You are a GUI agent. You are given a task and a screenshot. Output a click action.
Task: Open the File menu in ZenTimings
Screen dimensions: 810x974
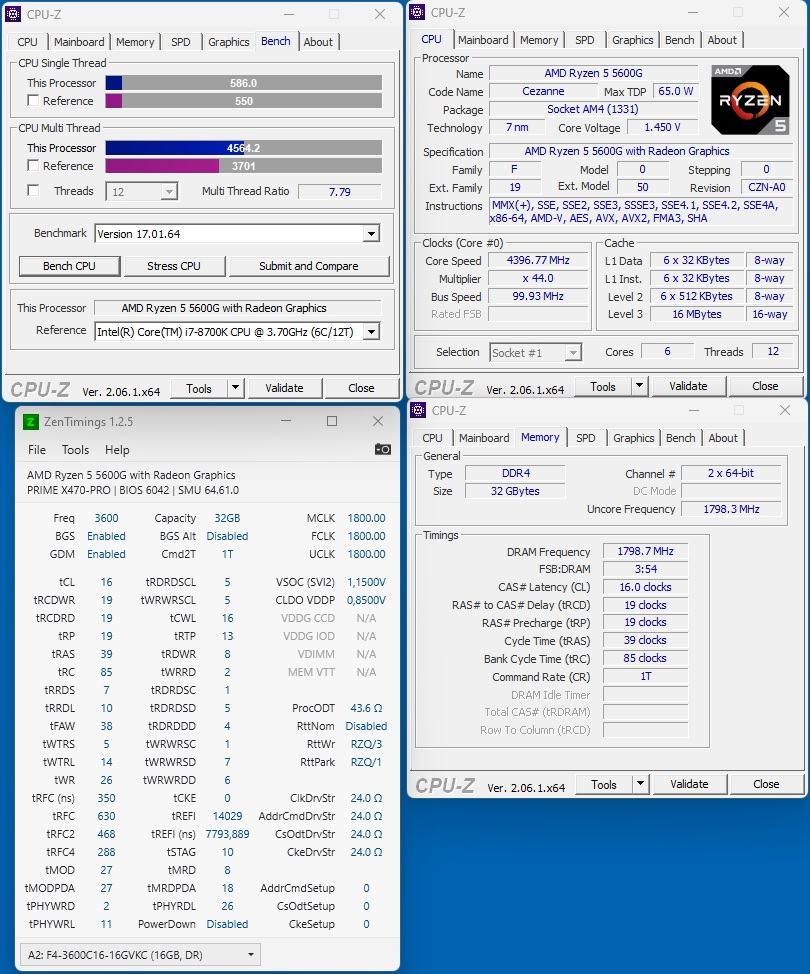(x=37, y=450)
